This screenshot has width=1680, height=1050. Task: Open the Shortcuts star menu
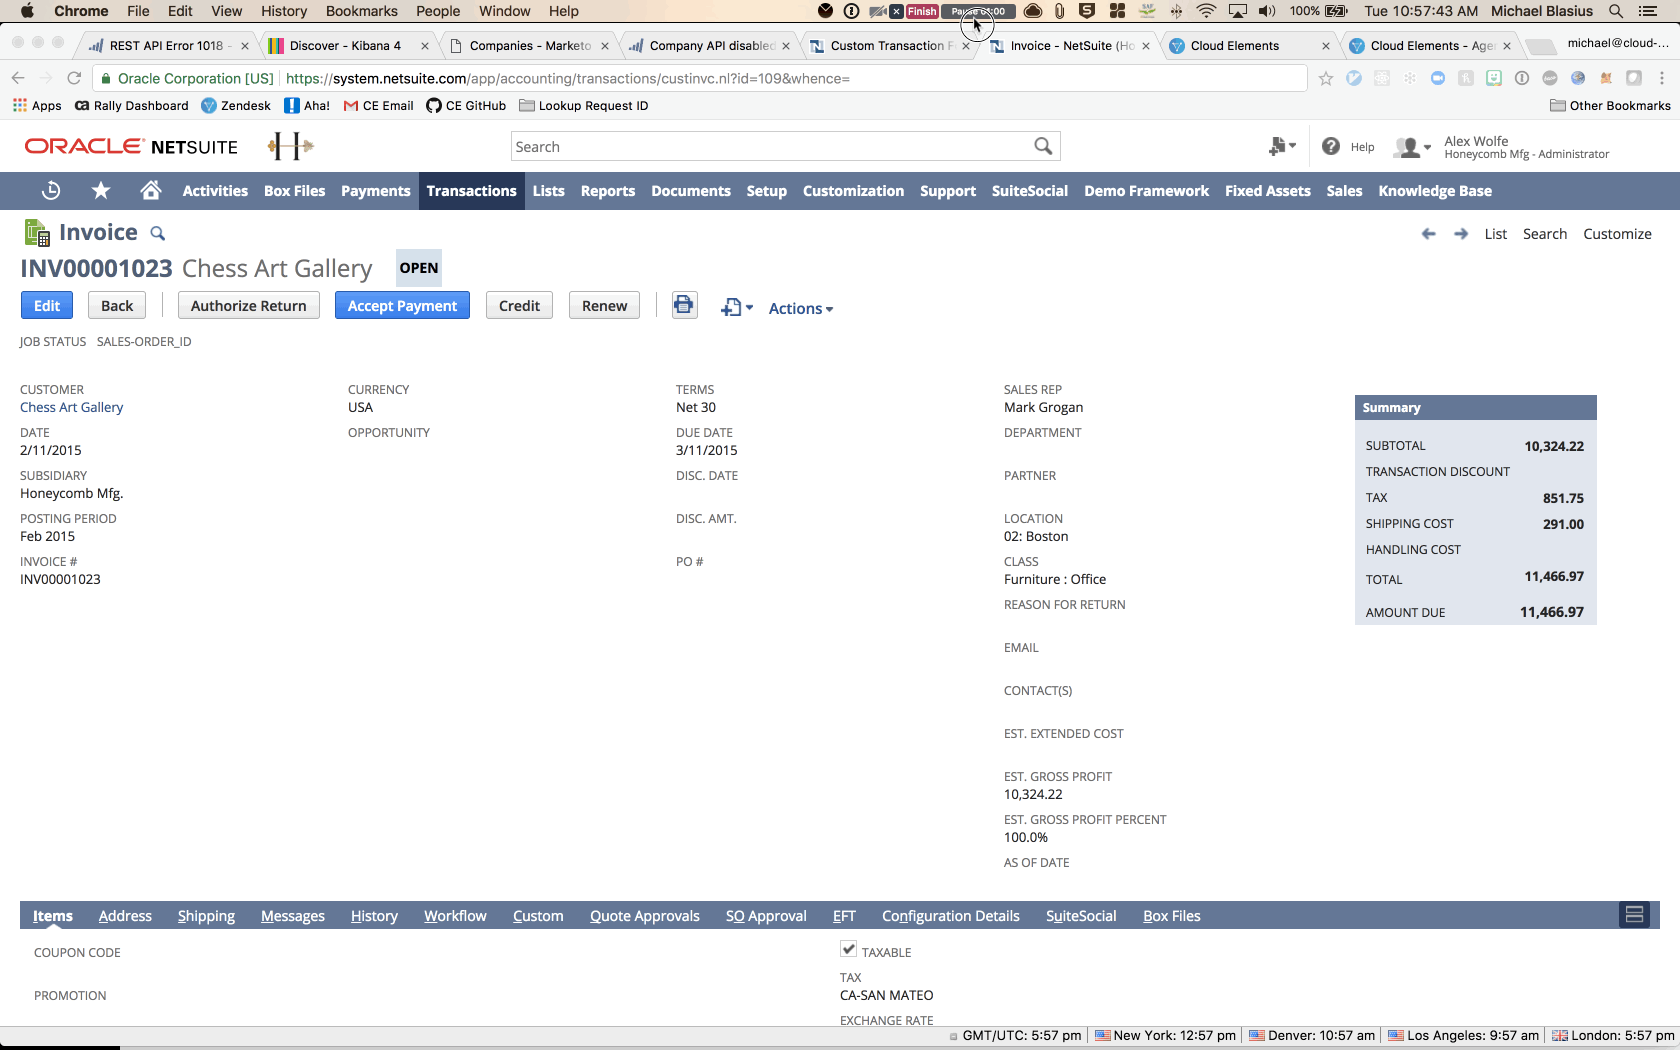point(101,191)
